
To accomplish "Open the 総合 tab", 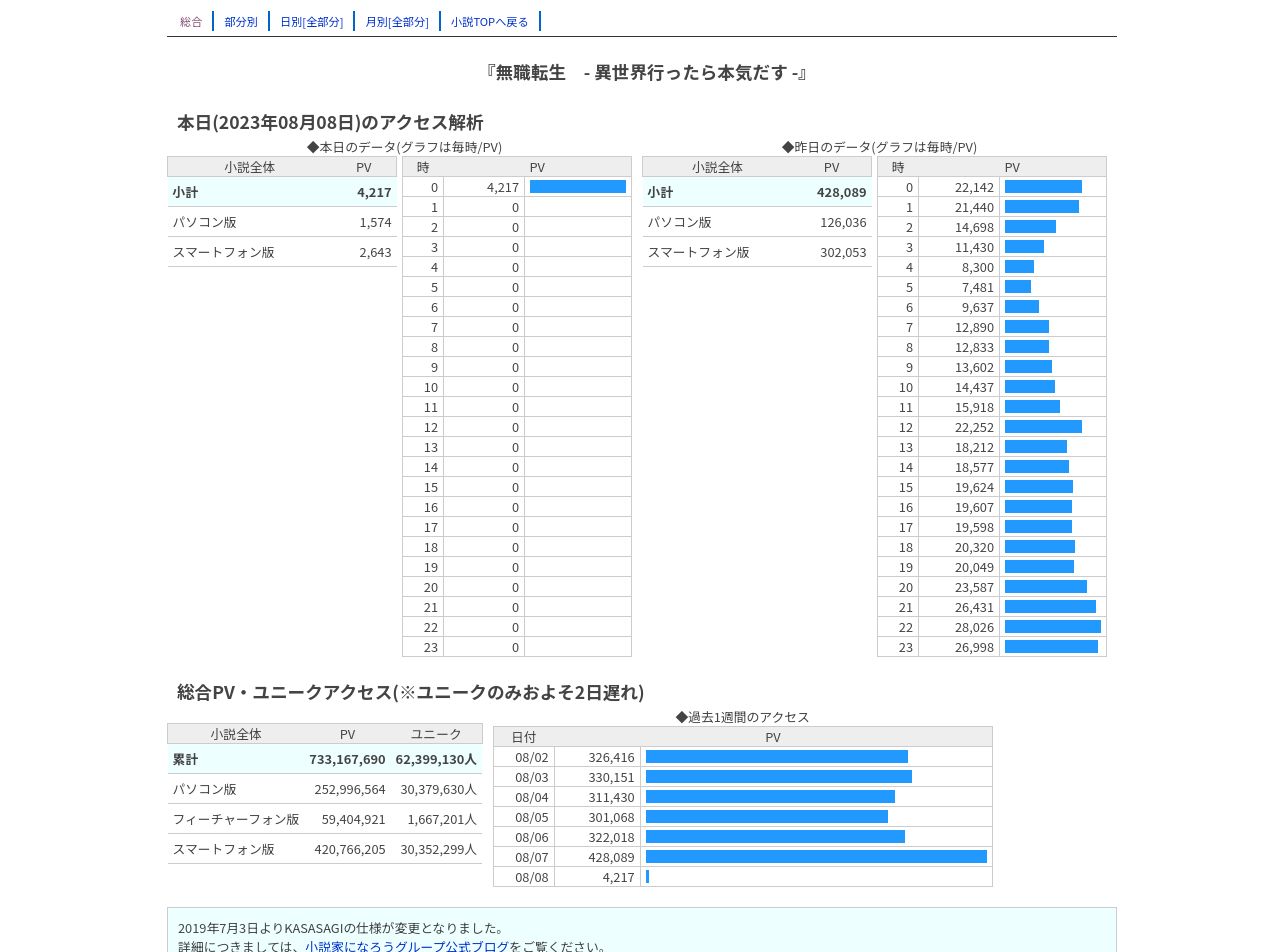I will (191, 21).
